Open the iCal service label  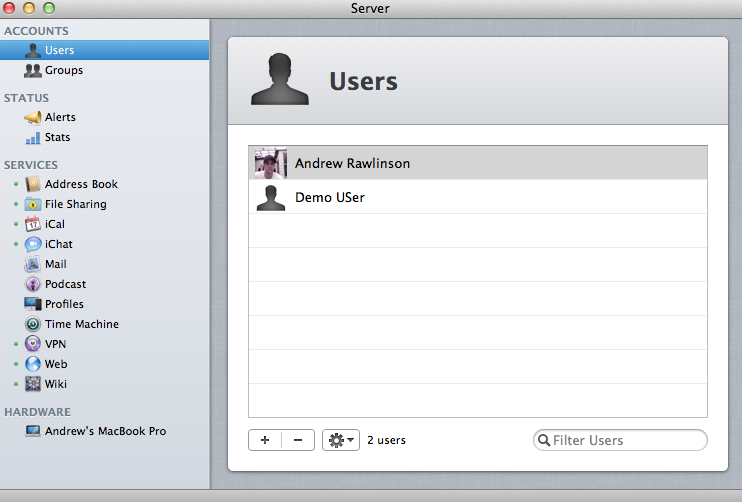[x=55, y=224]
